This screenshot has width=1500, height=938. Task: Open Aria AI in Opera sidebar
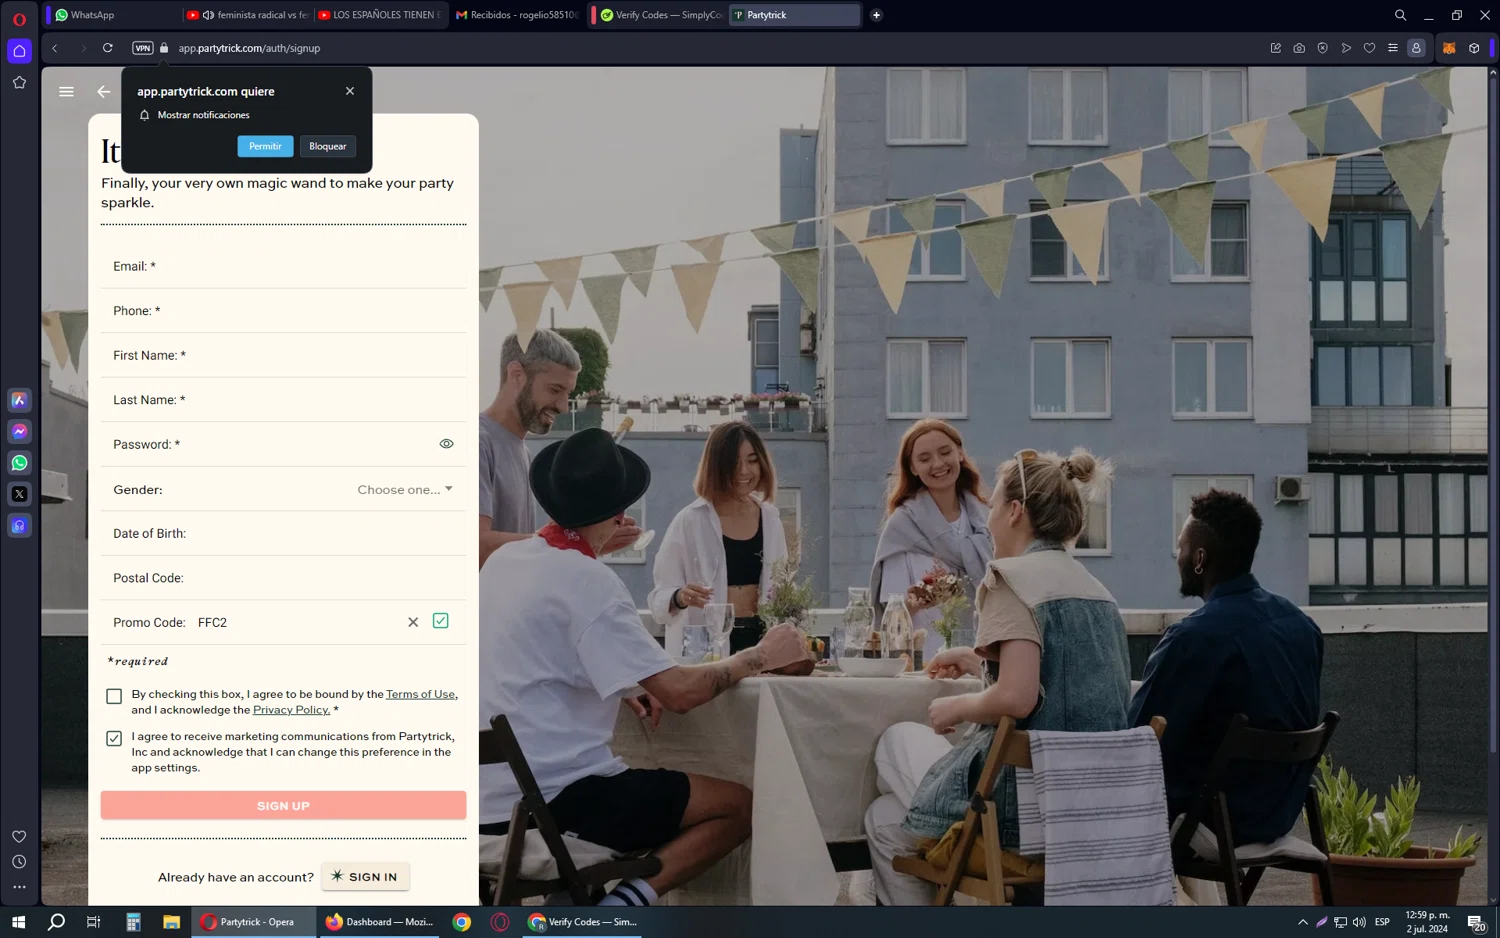pos(19,400)
